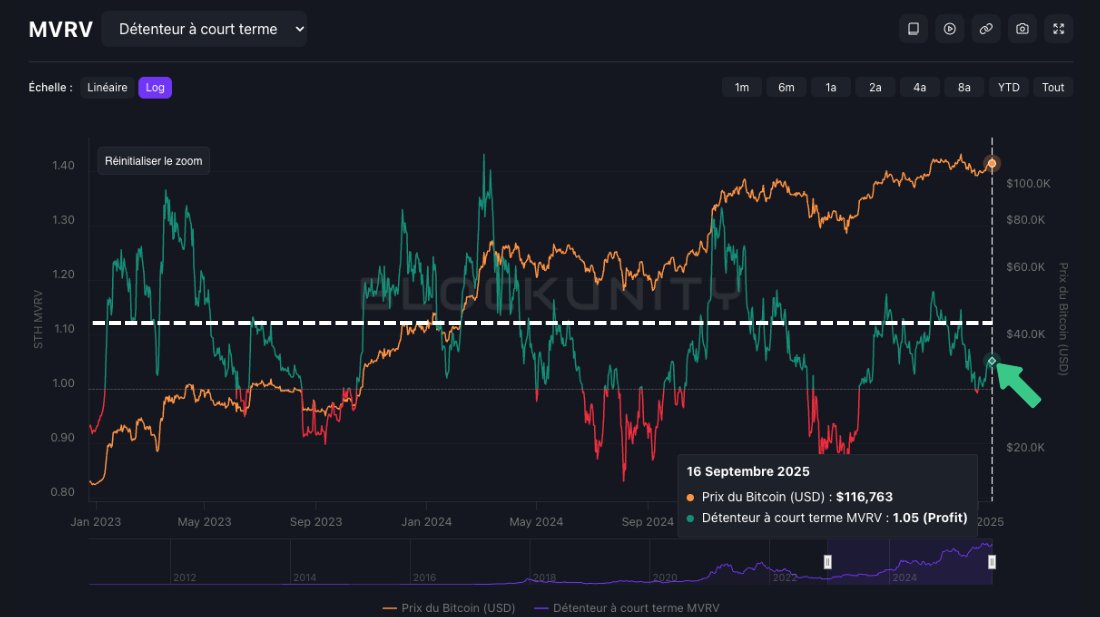Click the May 2024 axis label
This screenshot has width=1100, height=617.
tap(536, 522)
